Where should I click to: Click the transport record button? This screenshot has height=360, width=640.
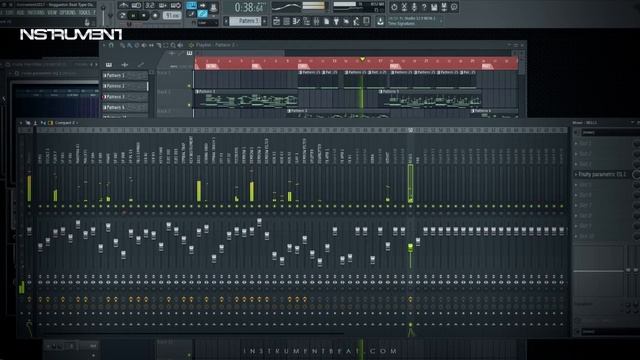pyautogui.click(x=155, y=16)
